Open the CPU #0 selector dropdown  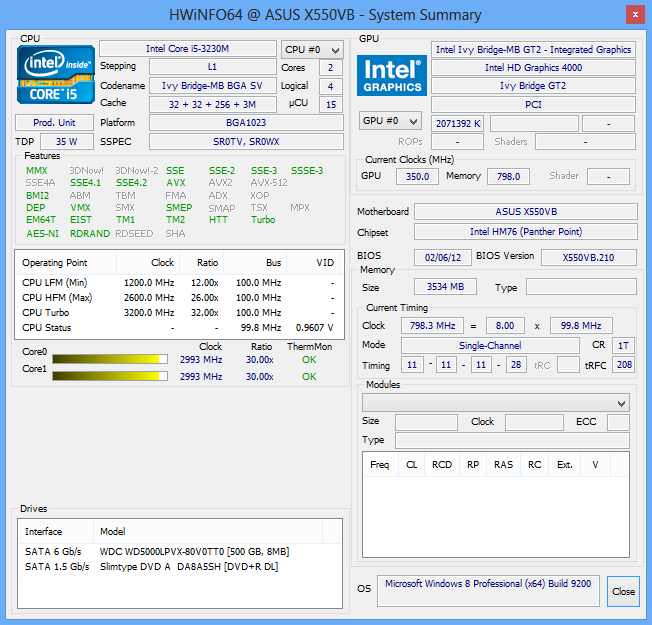click(x=312, y=50)
